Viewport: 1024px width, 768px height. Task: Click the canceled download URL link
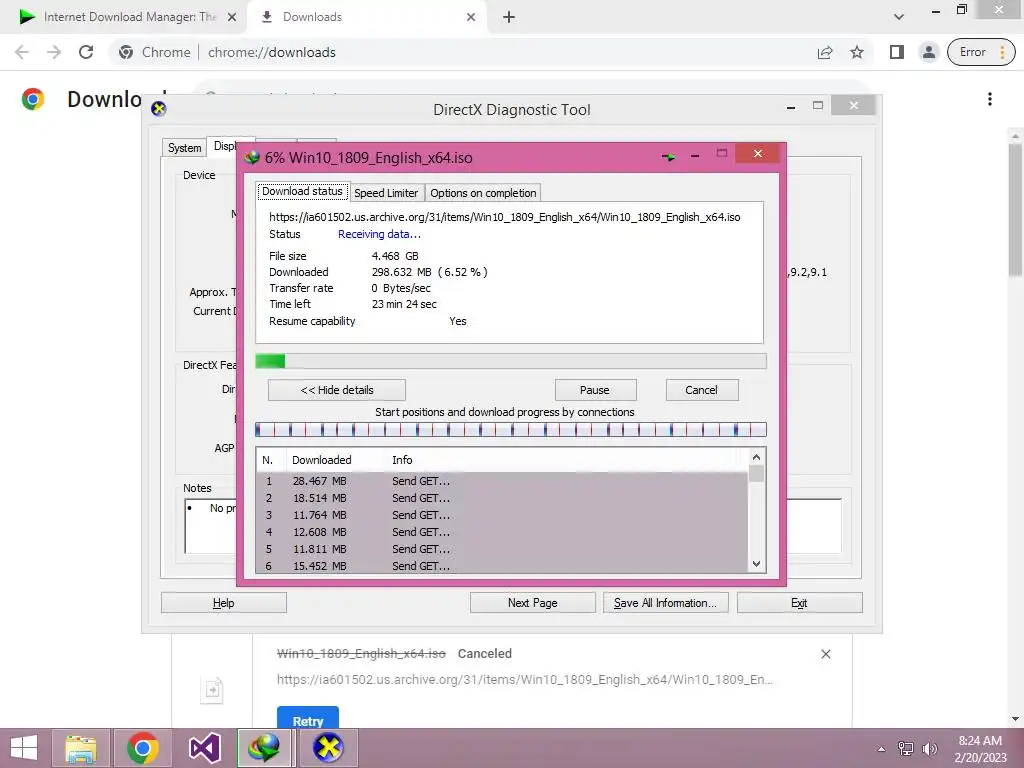pyautogui.click(x=524, y=679)
